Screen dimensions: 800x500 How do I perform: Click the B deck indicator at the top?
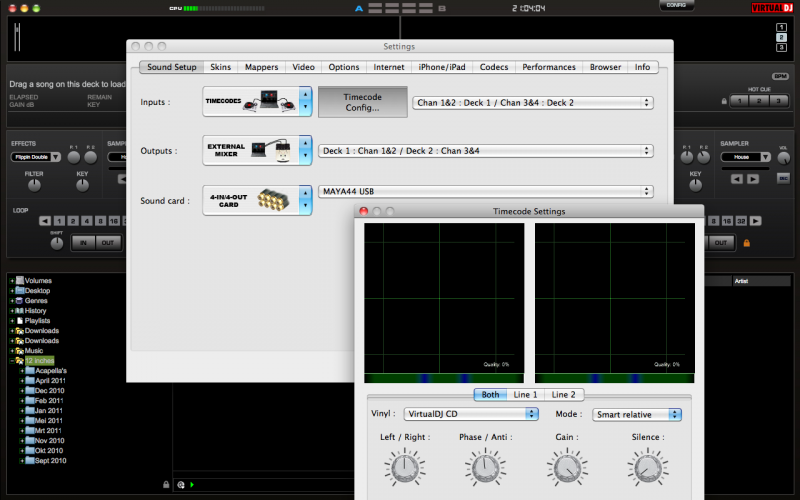[442, 8]
